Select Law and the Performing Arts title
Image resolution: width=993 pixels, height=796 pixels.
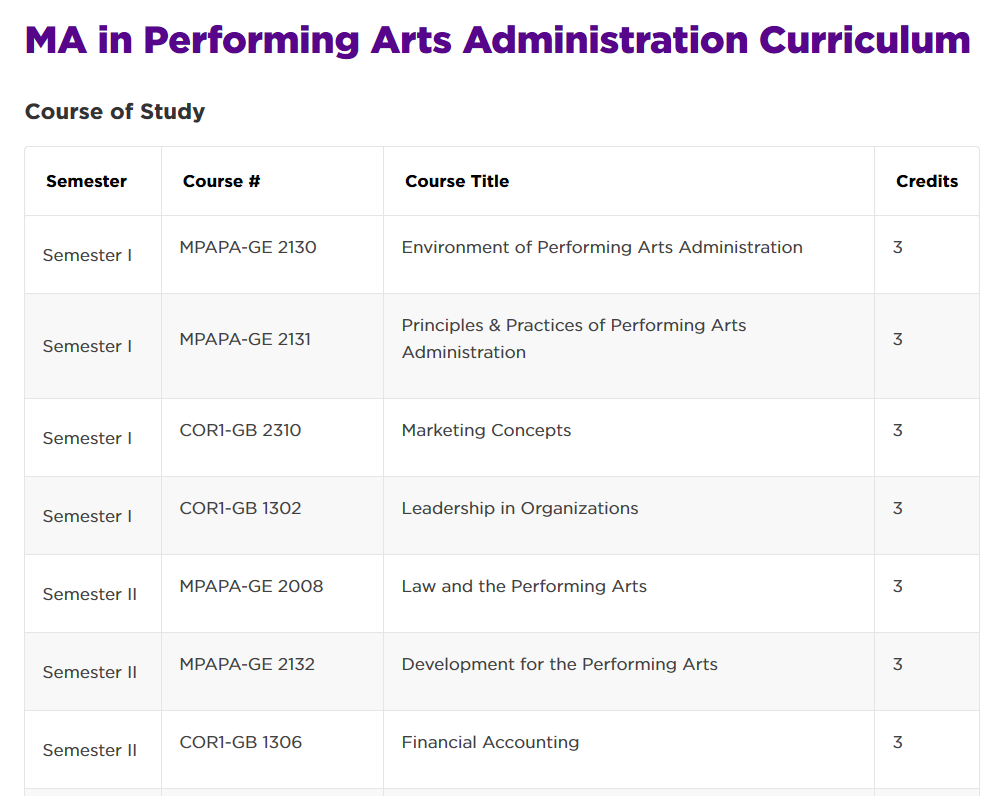[x=524, y=586]
